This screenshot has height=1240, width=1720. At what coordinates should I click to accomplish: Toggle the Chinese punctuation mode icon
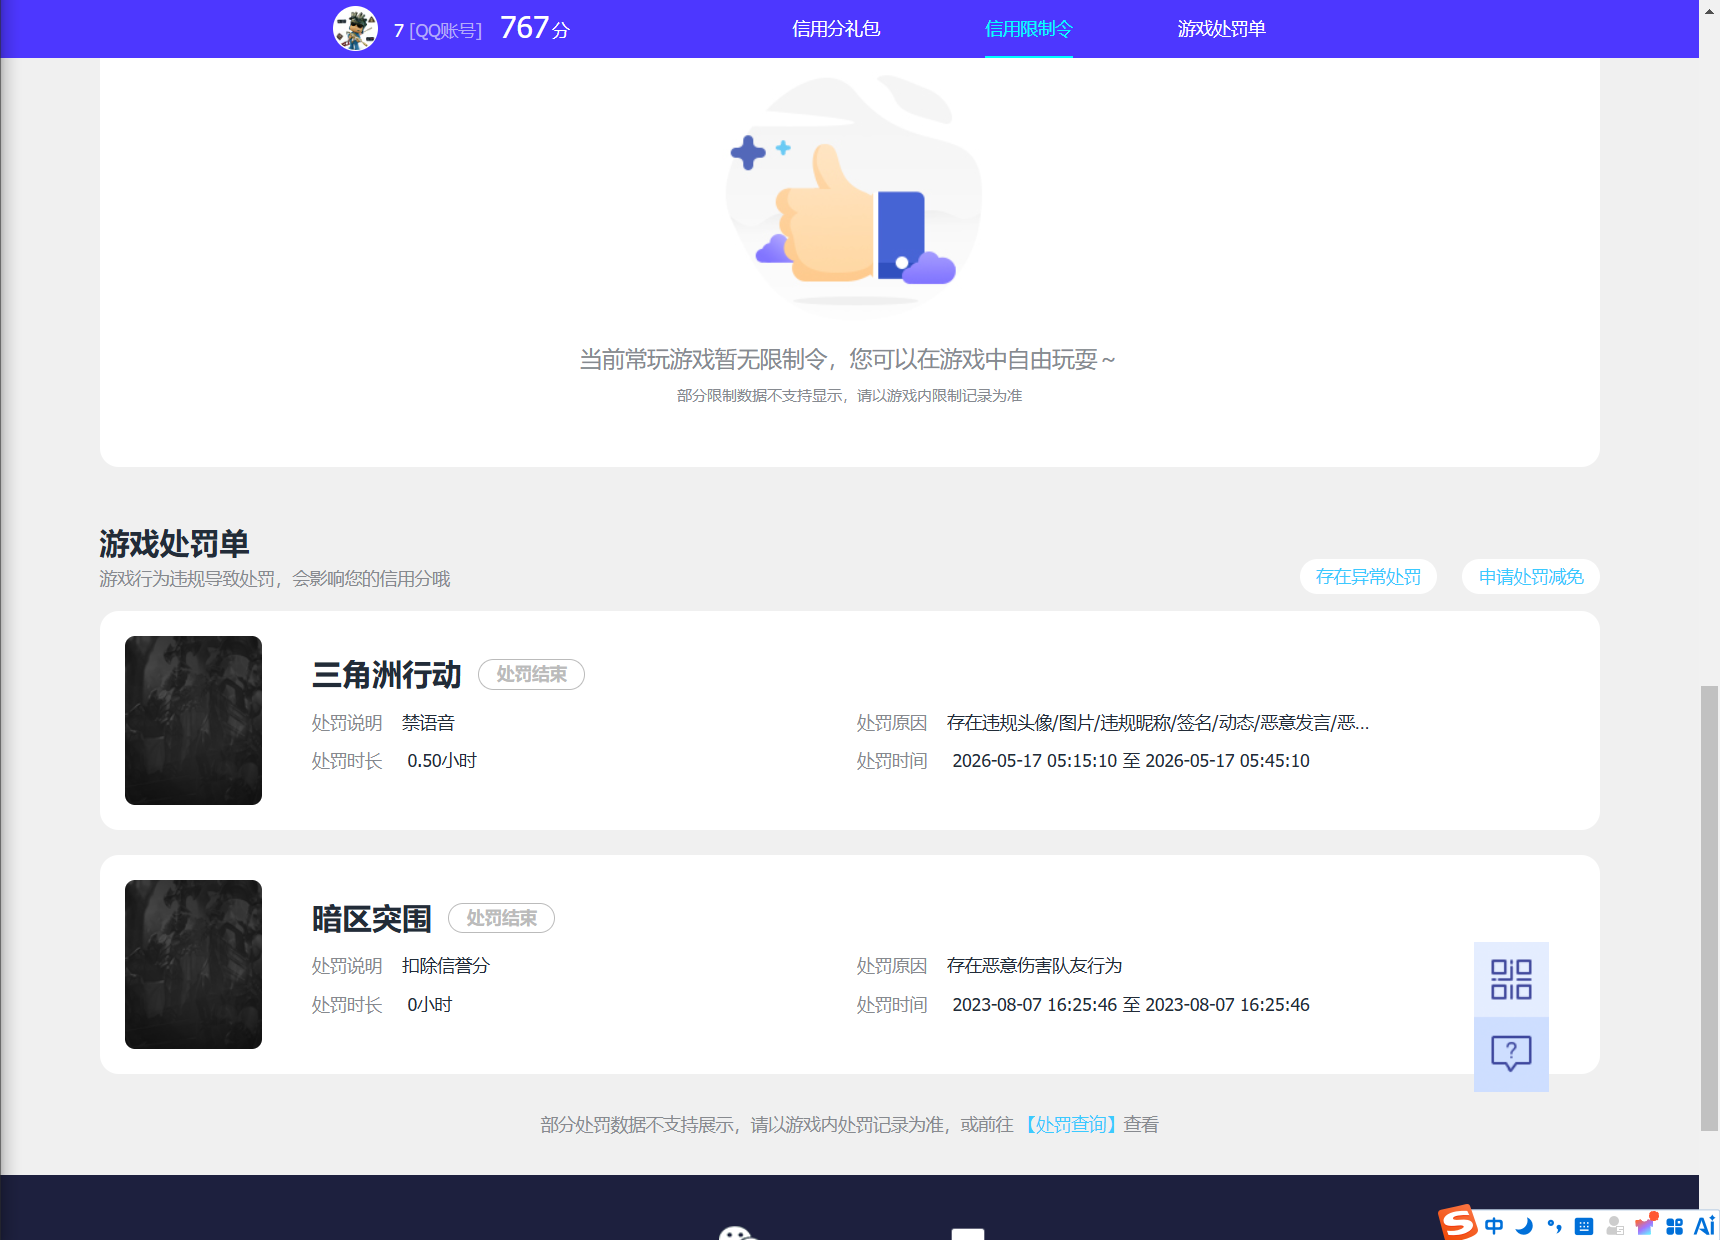click(1554, 1226)
